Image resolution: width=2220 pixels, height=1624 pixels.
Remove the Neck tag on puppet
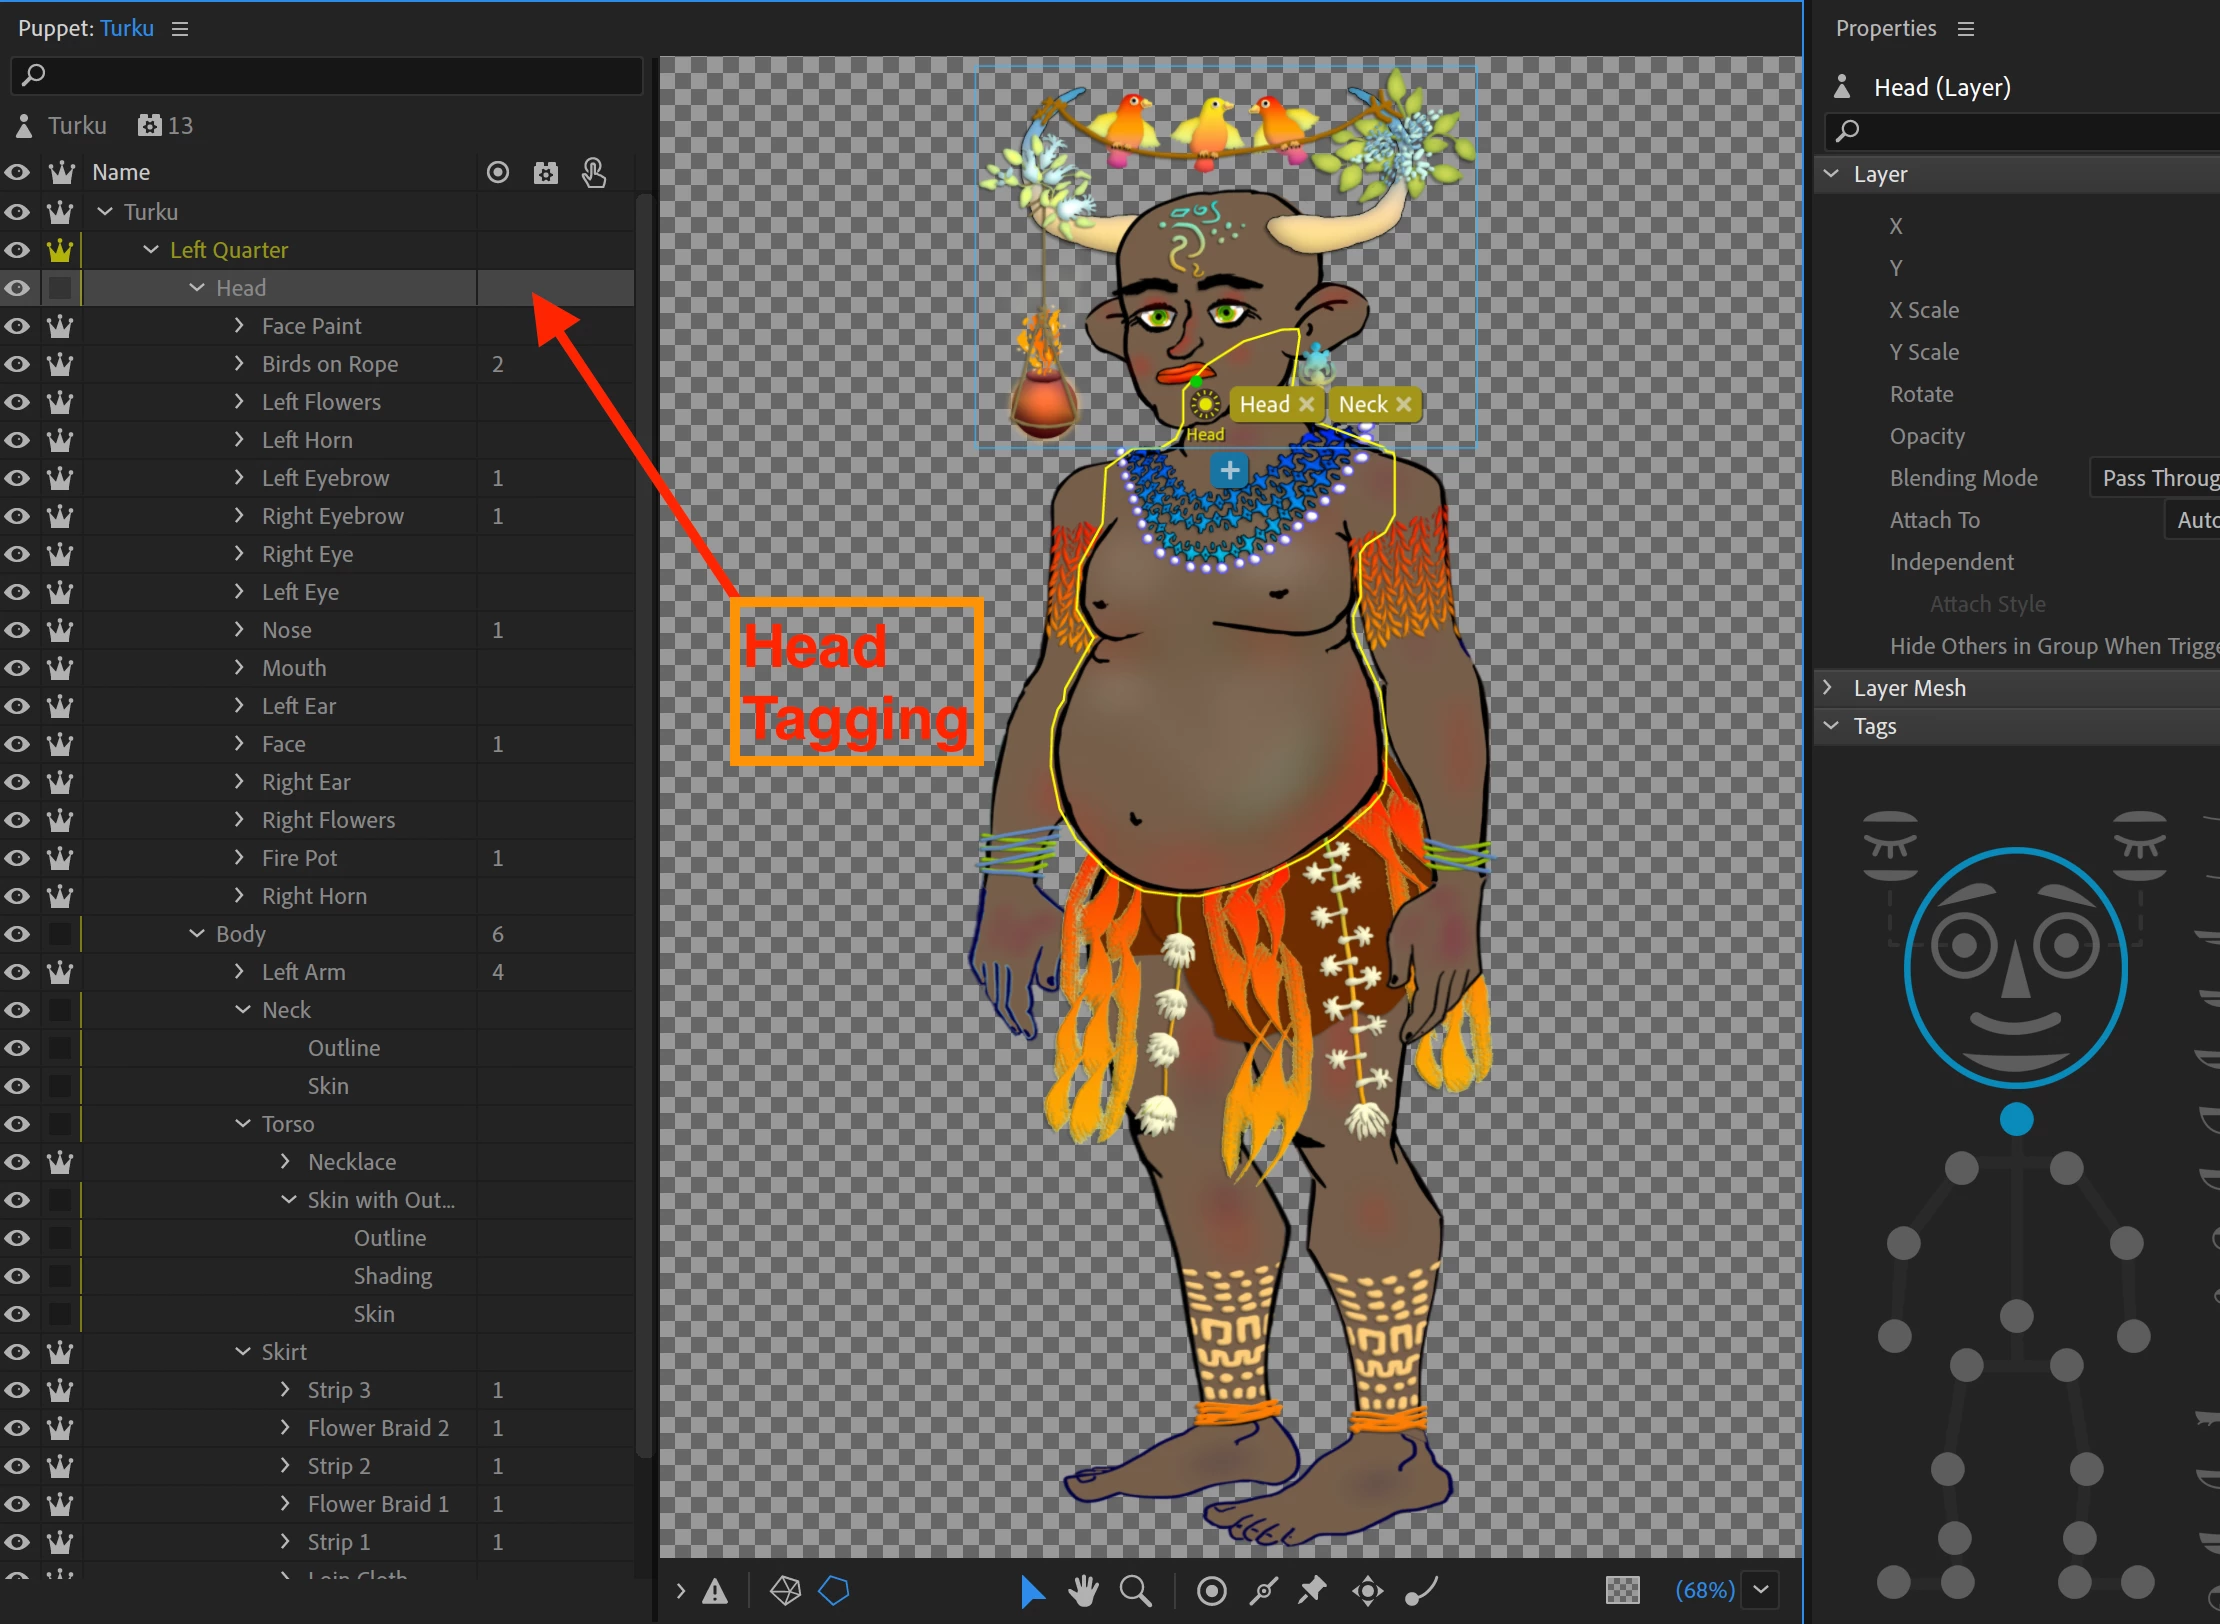[x=1404, y=404]
